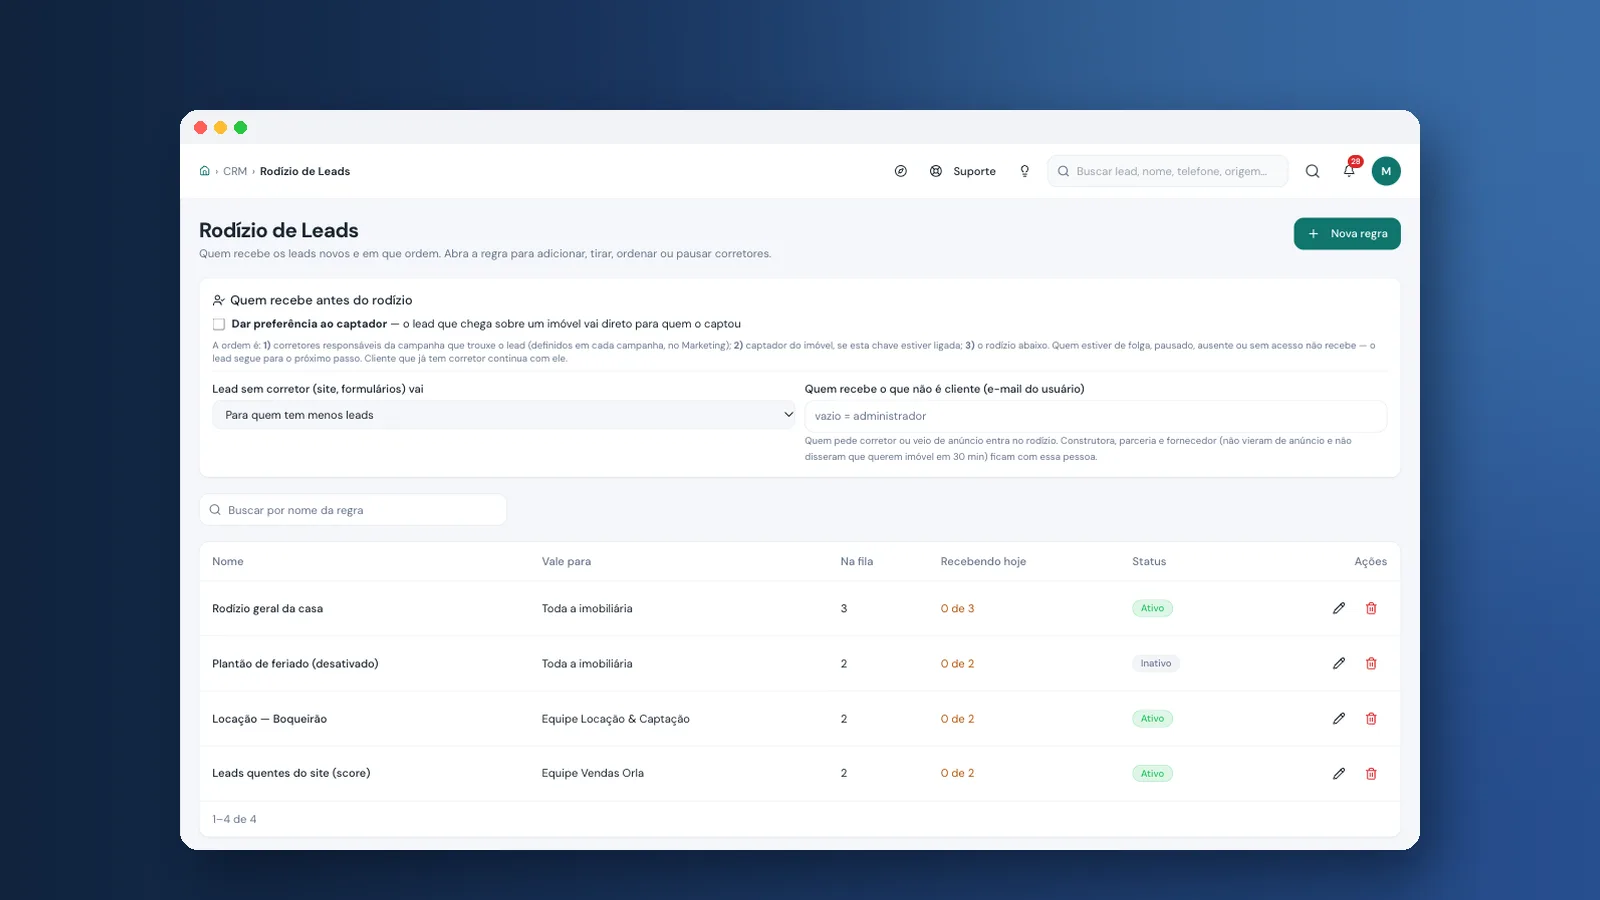Click the Vale para column header
The height and width of the screenshot is (900, 1600).
coord(566,561)
